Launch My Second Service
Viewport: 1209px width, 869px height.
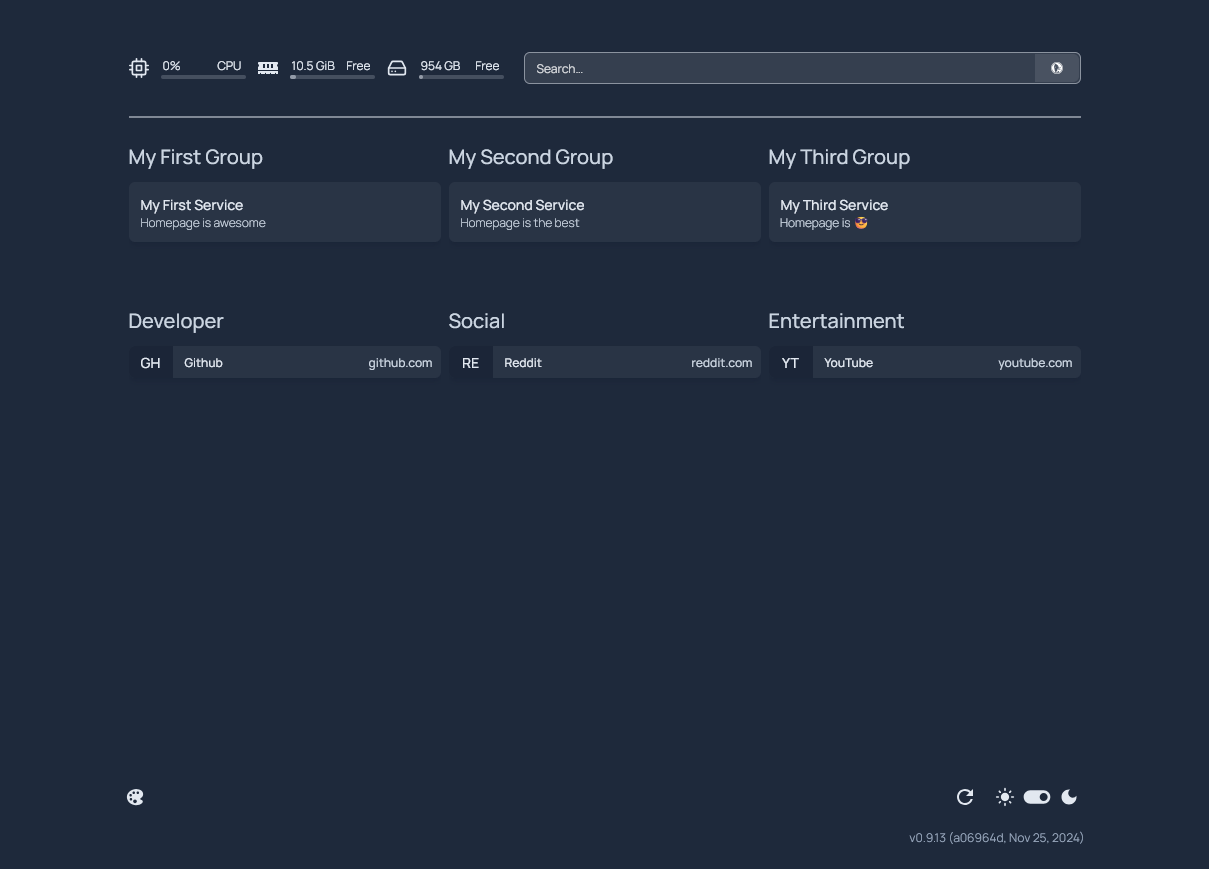[x=604, y=211]
